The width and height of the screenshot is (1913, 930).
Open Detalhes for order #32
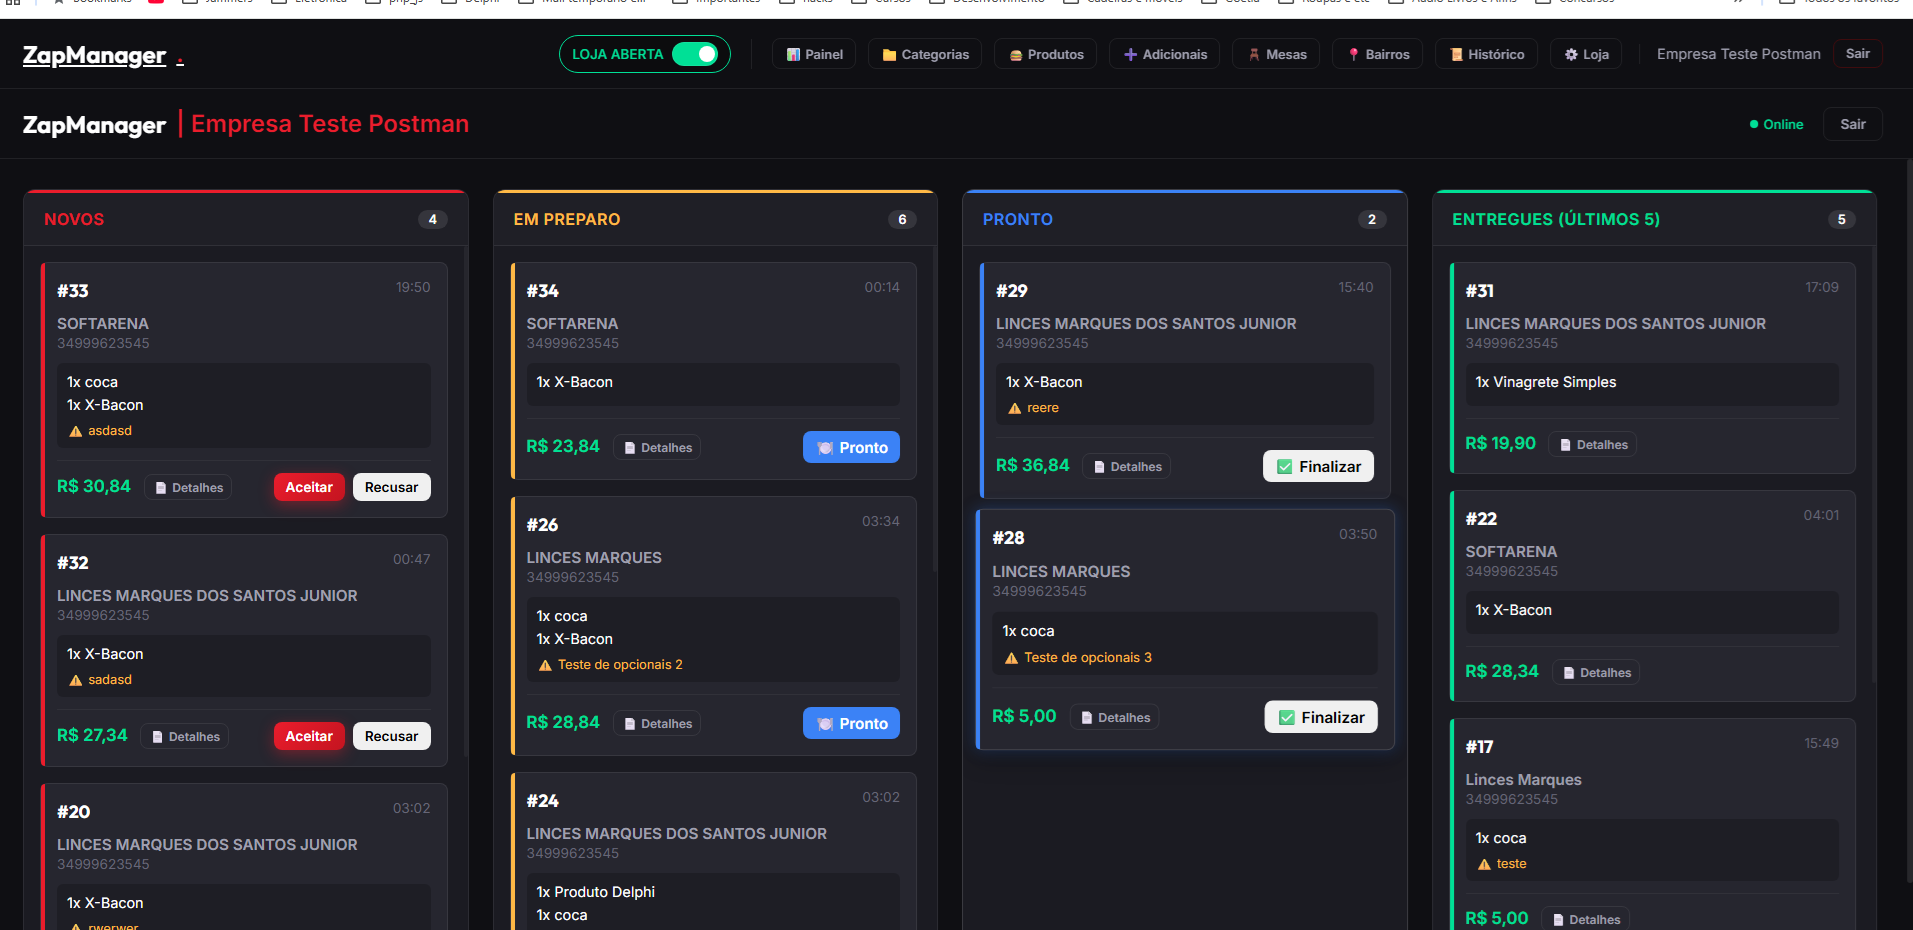click(185, 736)
